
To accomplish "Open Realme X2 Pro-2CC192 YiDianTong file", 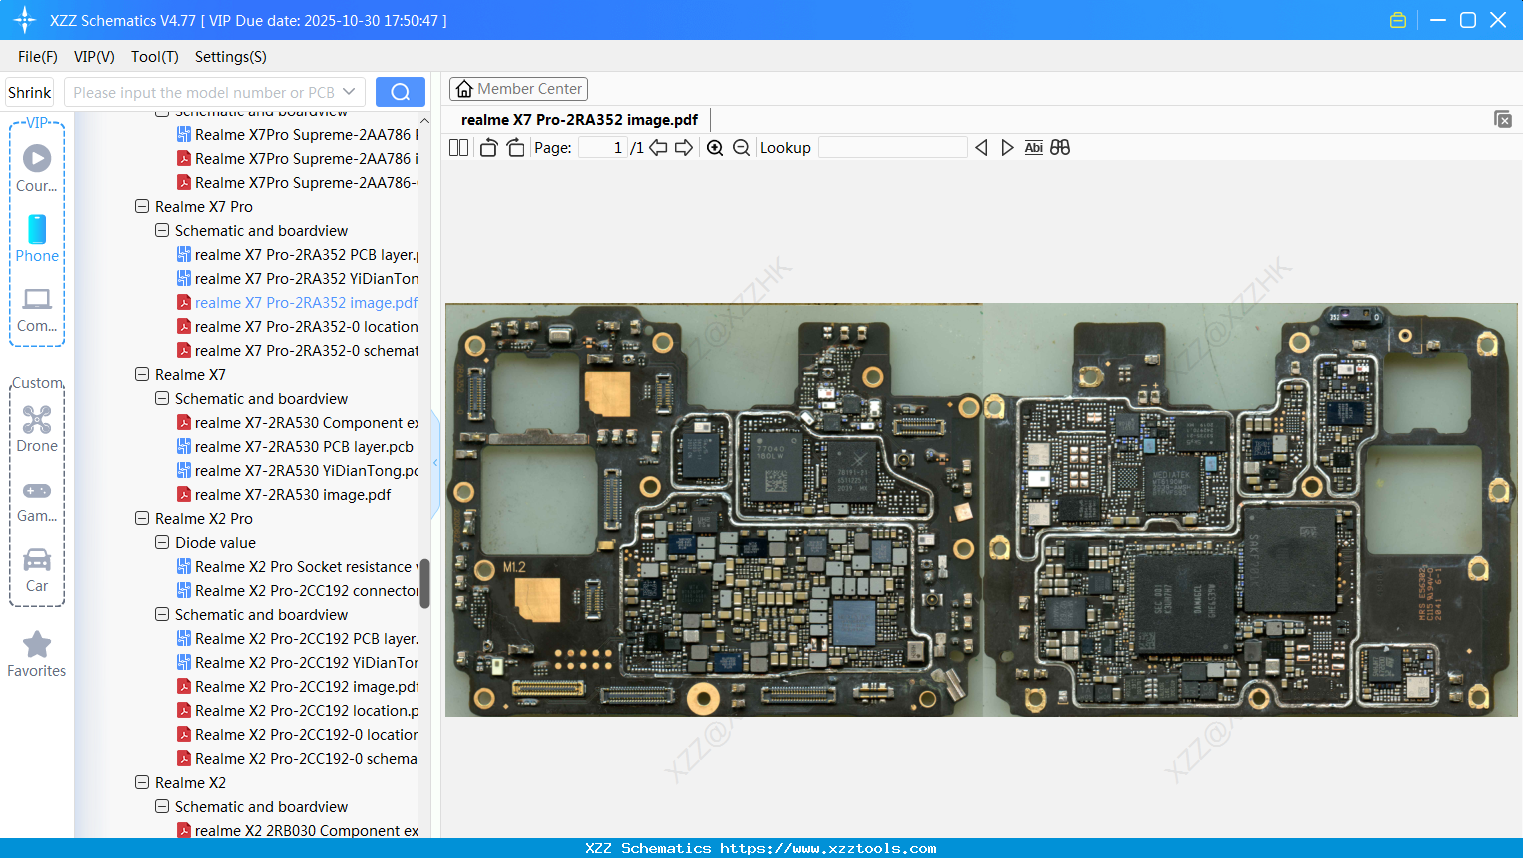I will [298, 663].
